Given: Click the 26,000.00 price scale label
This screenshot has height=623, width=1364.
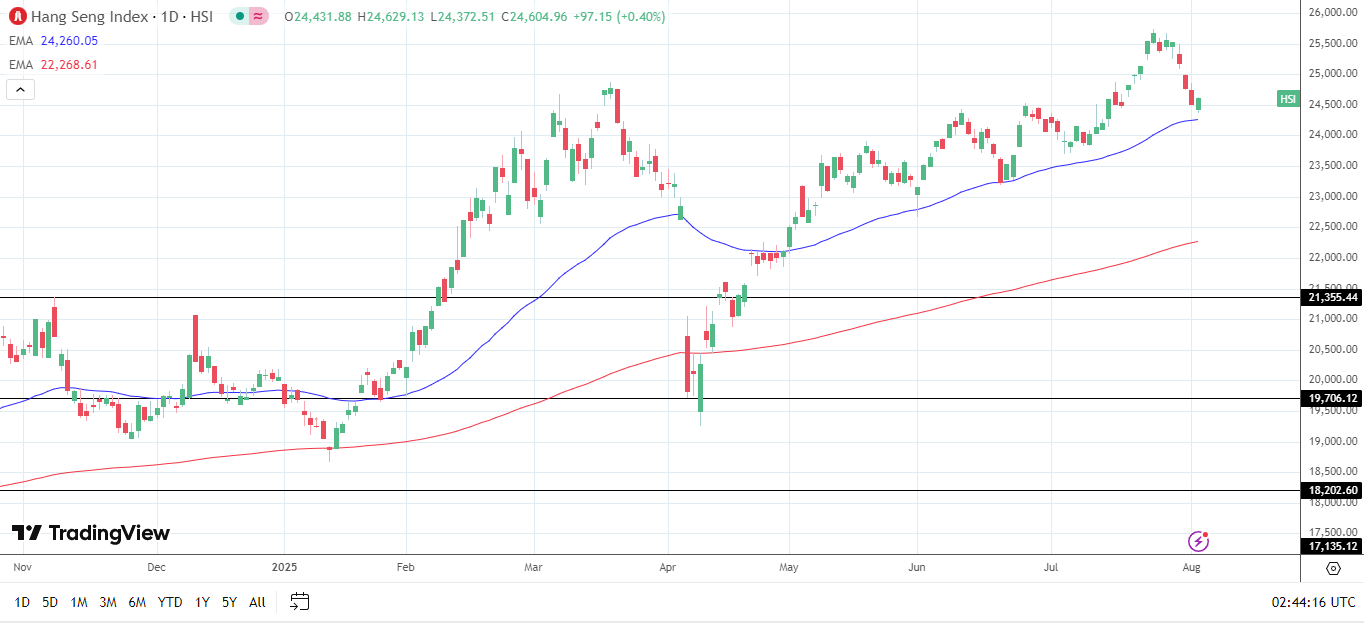Looking at the screenshot, I should (1332, 12).
